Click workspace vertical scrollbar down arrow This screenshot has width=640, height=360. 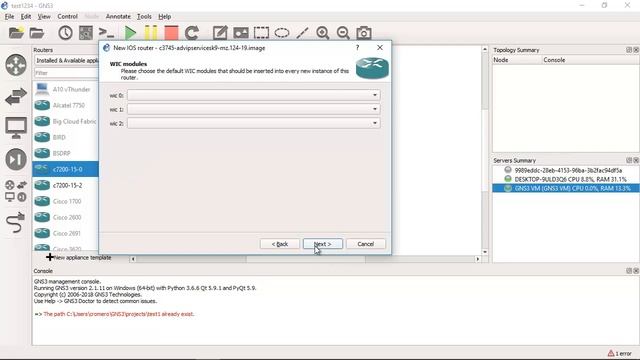tap(485, 252)
